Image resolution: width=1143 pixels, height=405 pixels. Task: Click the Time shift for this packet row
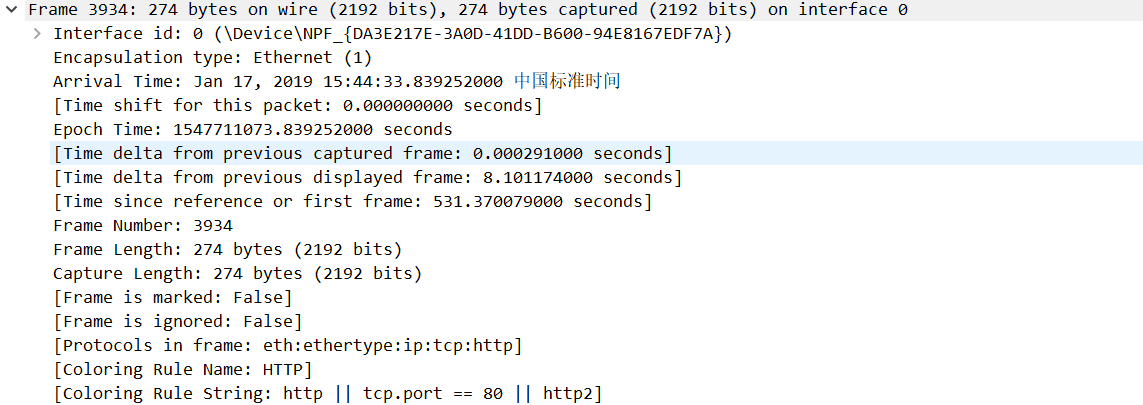tap(297, 106)
